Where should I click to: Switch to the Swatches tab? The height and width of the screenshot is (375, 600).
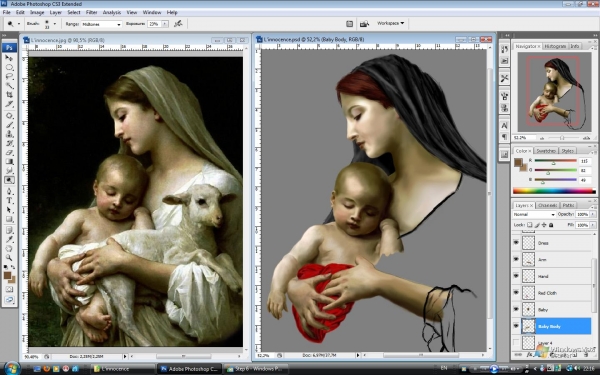tap(546, 151)
